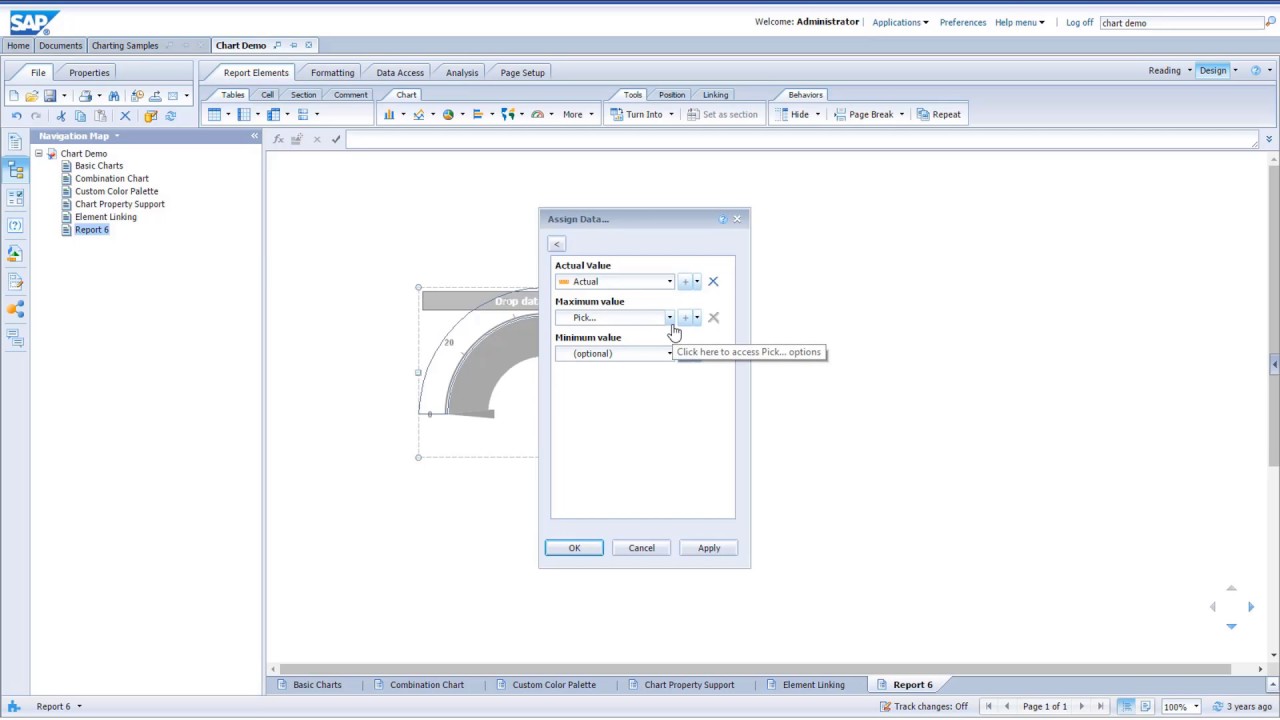Click the Log off link
Image resolution: width=1280 pixels, height=720 pixels.
point(1079,22)
